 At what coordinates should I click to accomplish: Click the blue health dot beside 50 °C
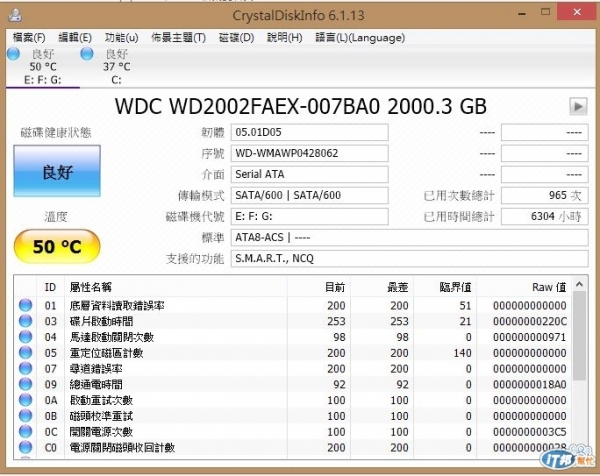[13, 54]
